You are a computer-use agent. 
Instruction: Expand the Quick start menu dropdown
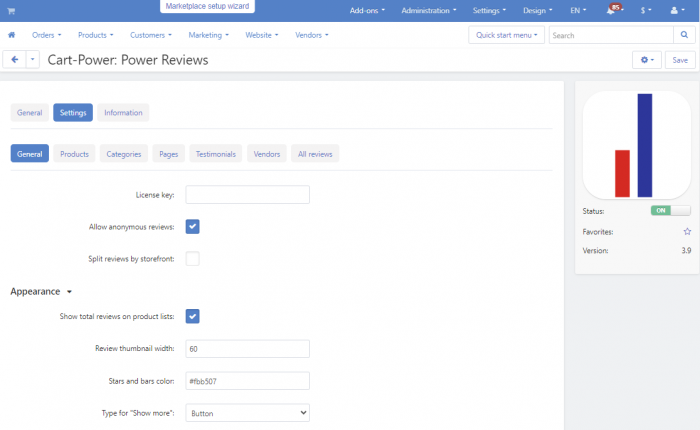point(506,35)
